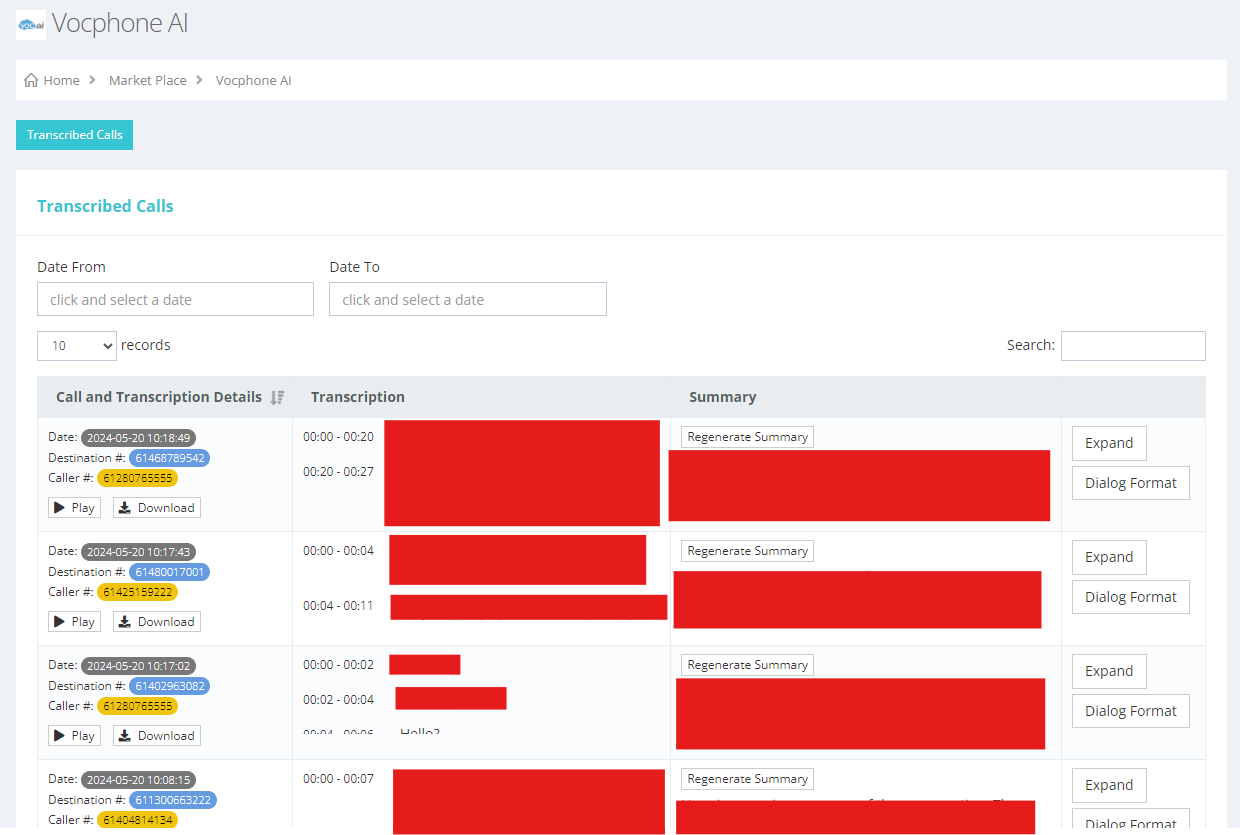Open Market Place from the breadcrumb

tap(147, 80)
